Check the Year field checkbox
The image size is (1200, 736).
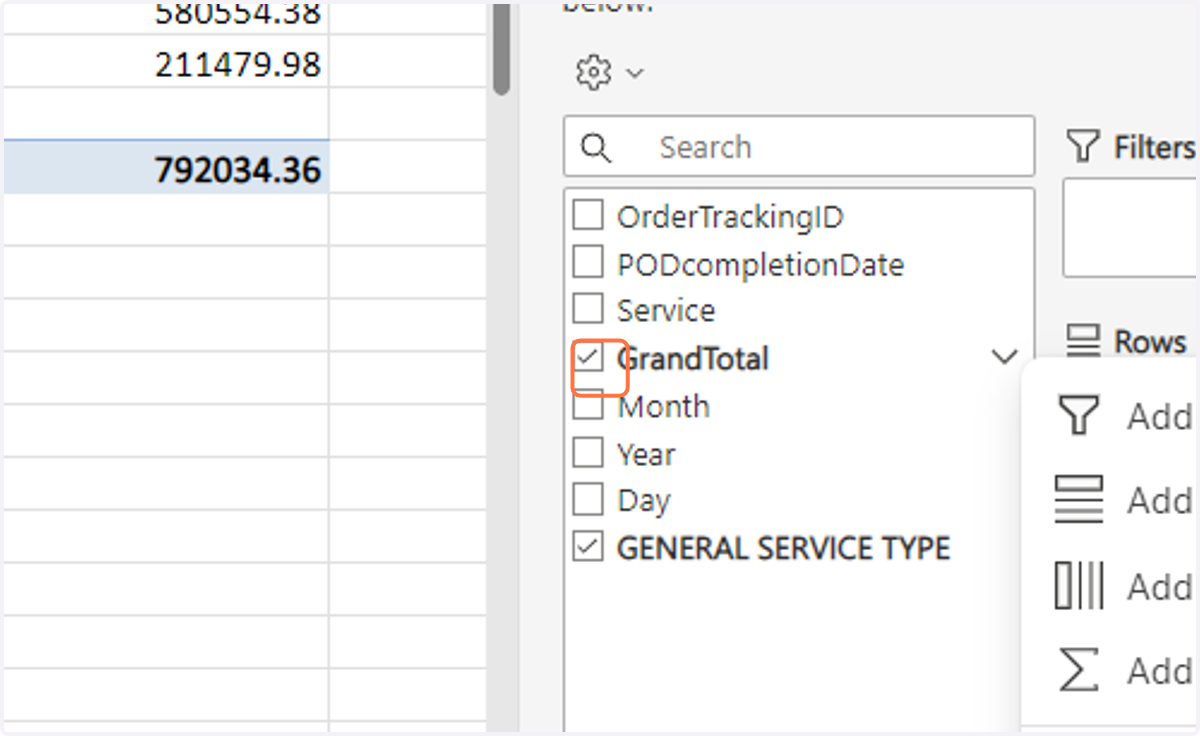tap(588, 453)
